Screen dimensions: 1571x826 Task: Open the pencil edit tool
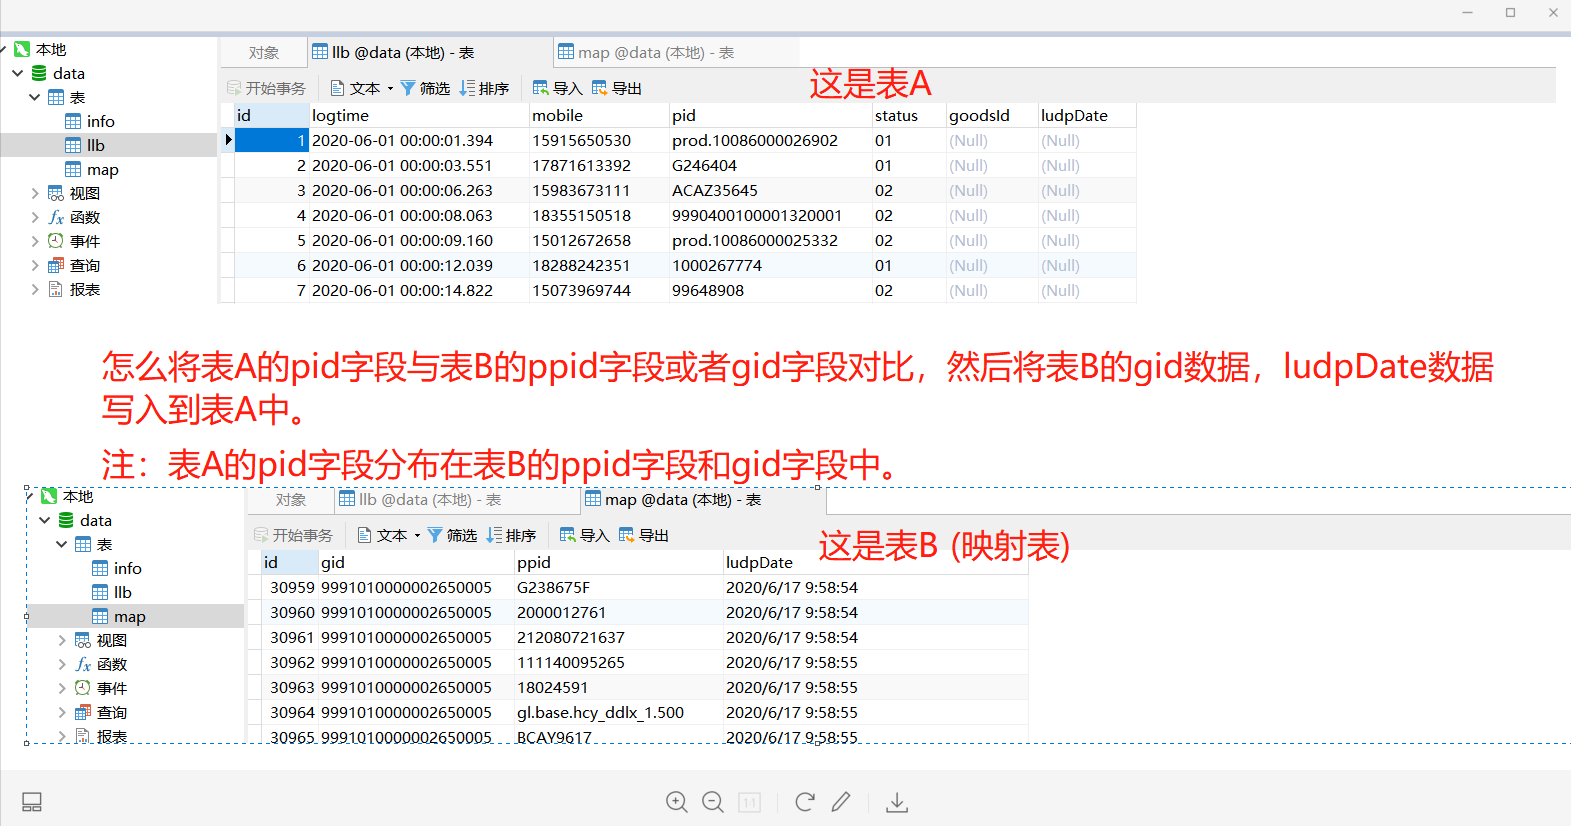[841, 802]
